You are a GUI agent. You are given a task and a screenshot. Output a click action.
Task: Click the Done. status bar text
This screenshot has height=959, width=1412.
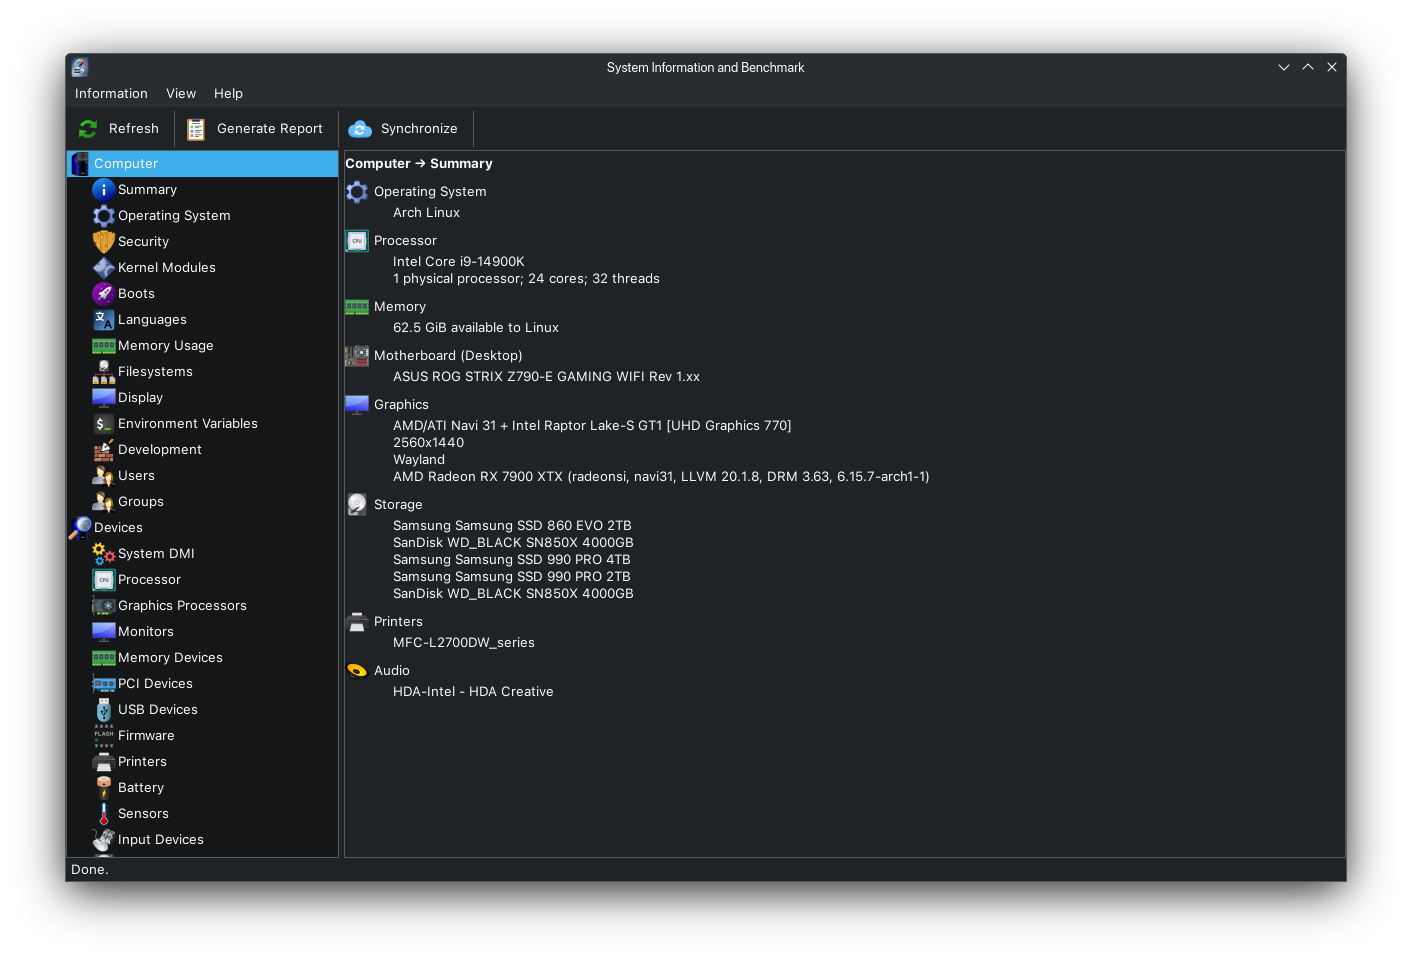coord(90,869)
